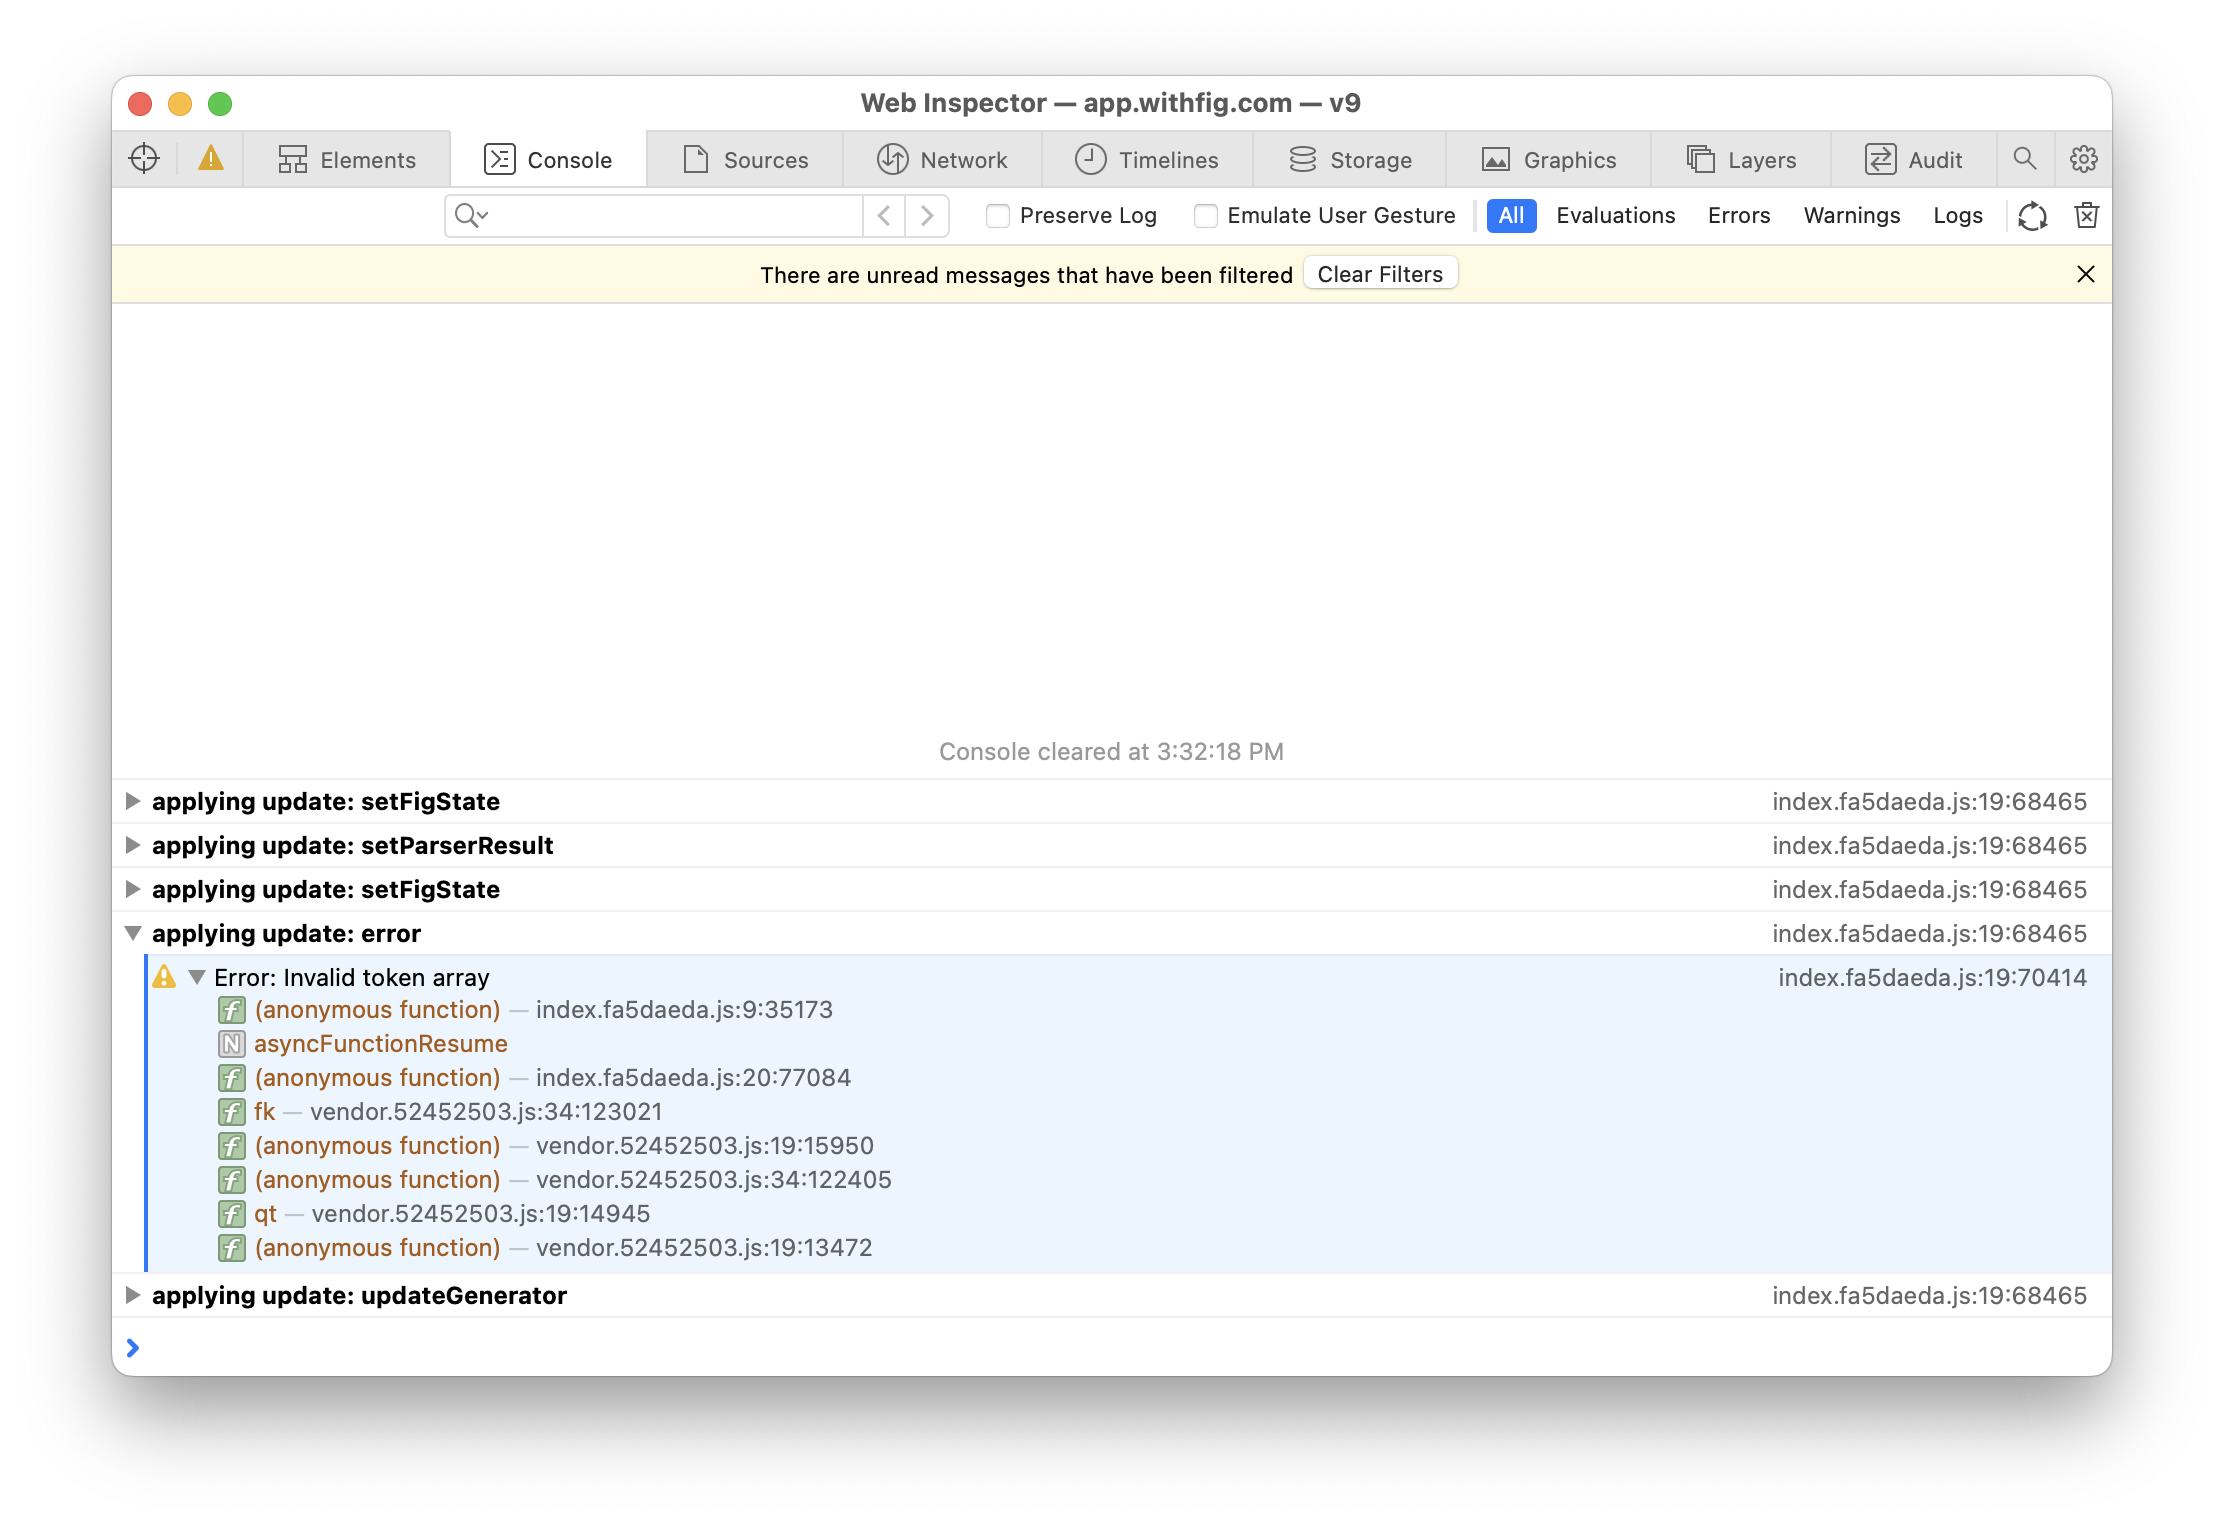Open Web Inspector search
The height and width of the screenshot is (1524, 2224).
(2025, 158)
